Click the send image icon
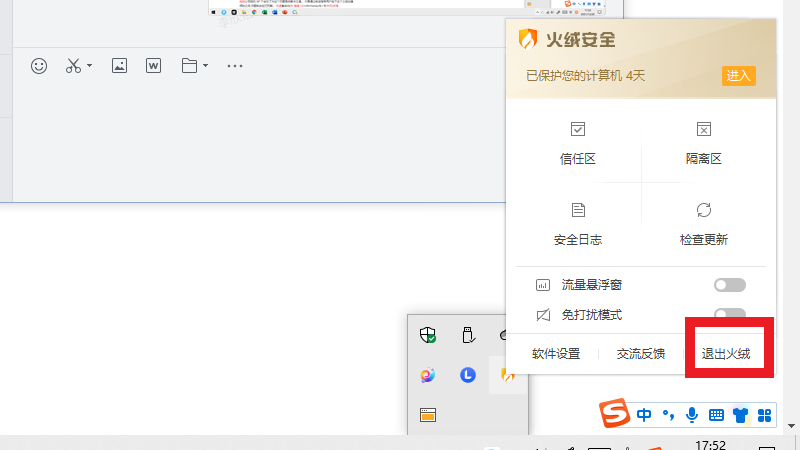The image size is (800, 450). [x=119, y=66]
